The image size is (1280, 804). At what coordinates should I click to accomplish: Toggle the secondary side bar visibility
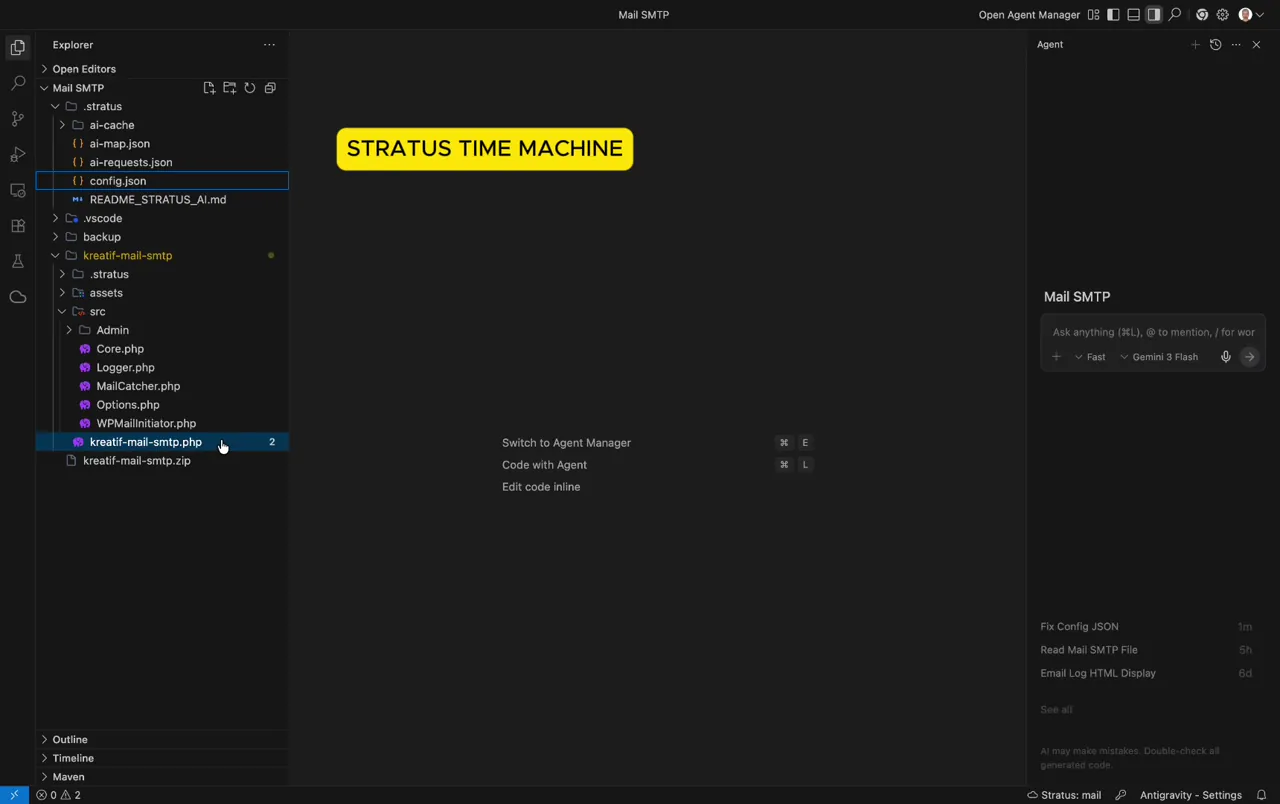pyautogui.click(x=1154, y=15)
